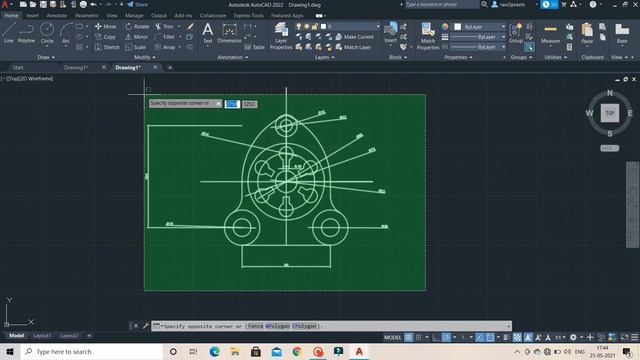Expand the Properties panel
The image size is (640, 360).
[x=458, y=58]
